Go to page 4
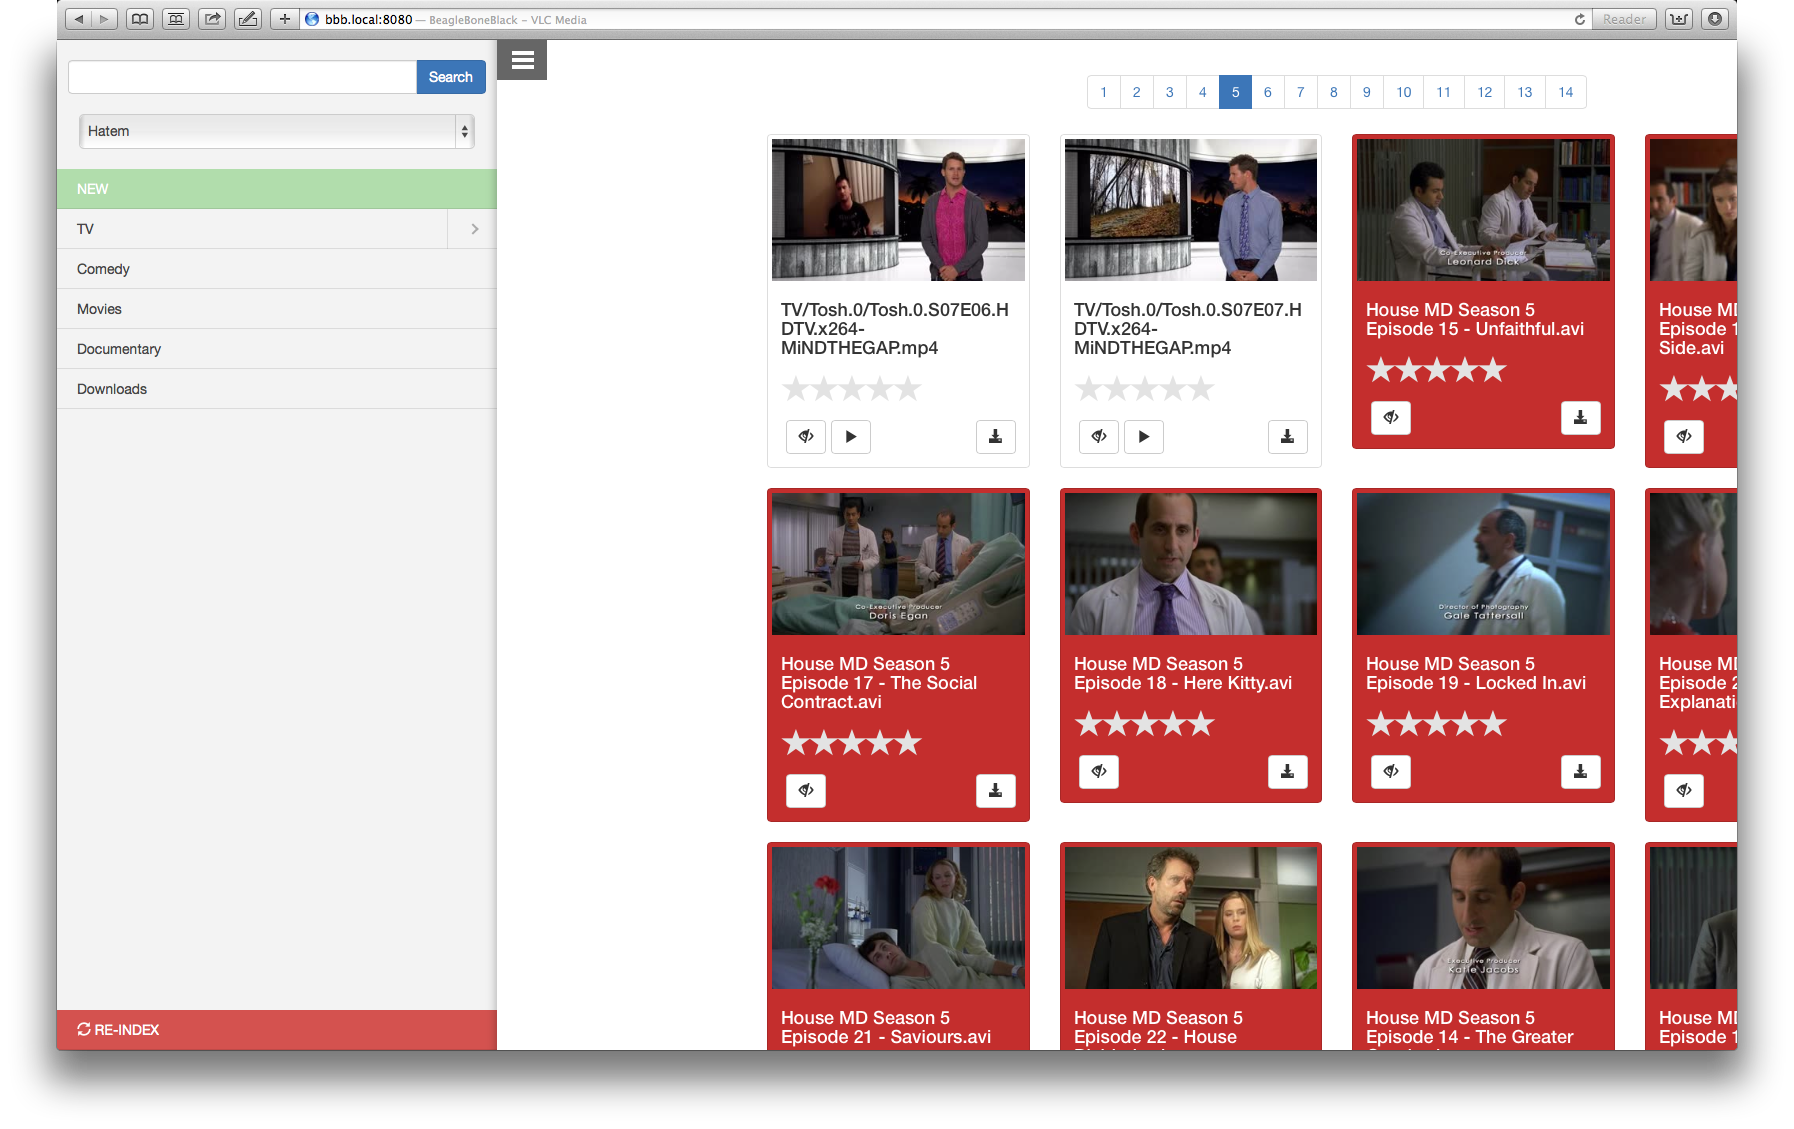The width and height of the screenshot is (1794, 1129). 1203,92
